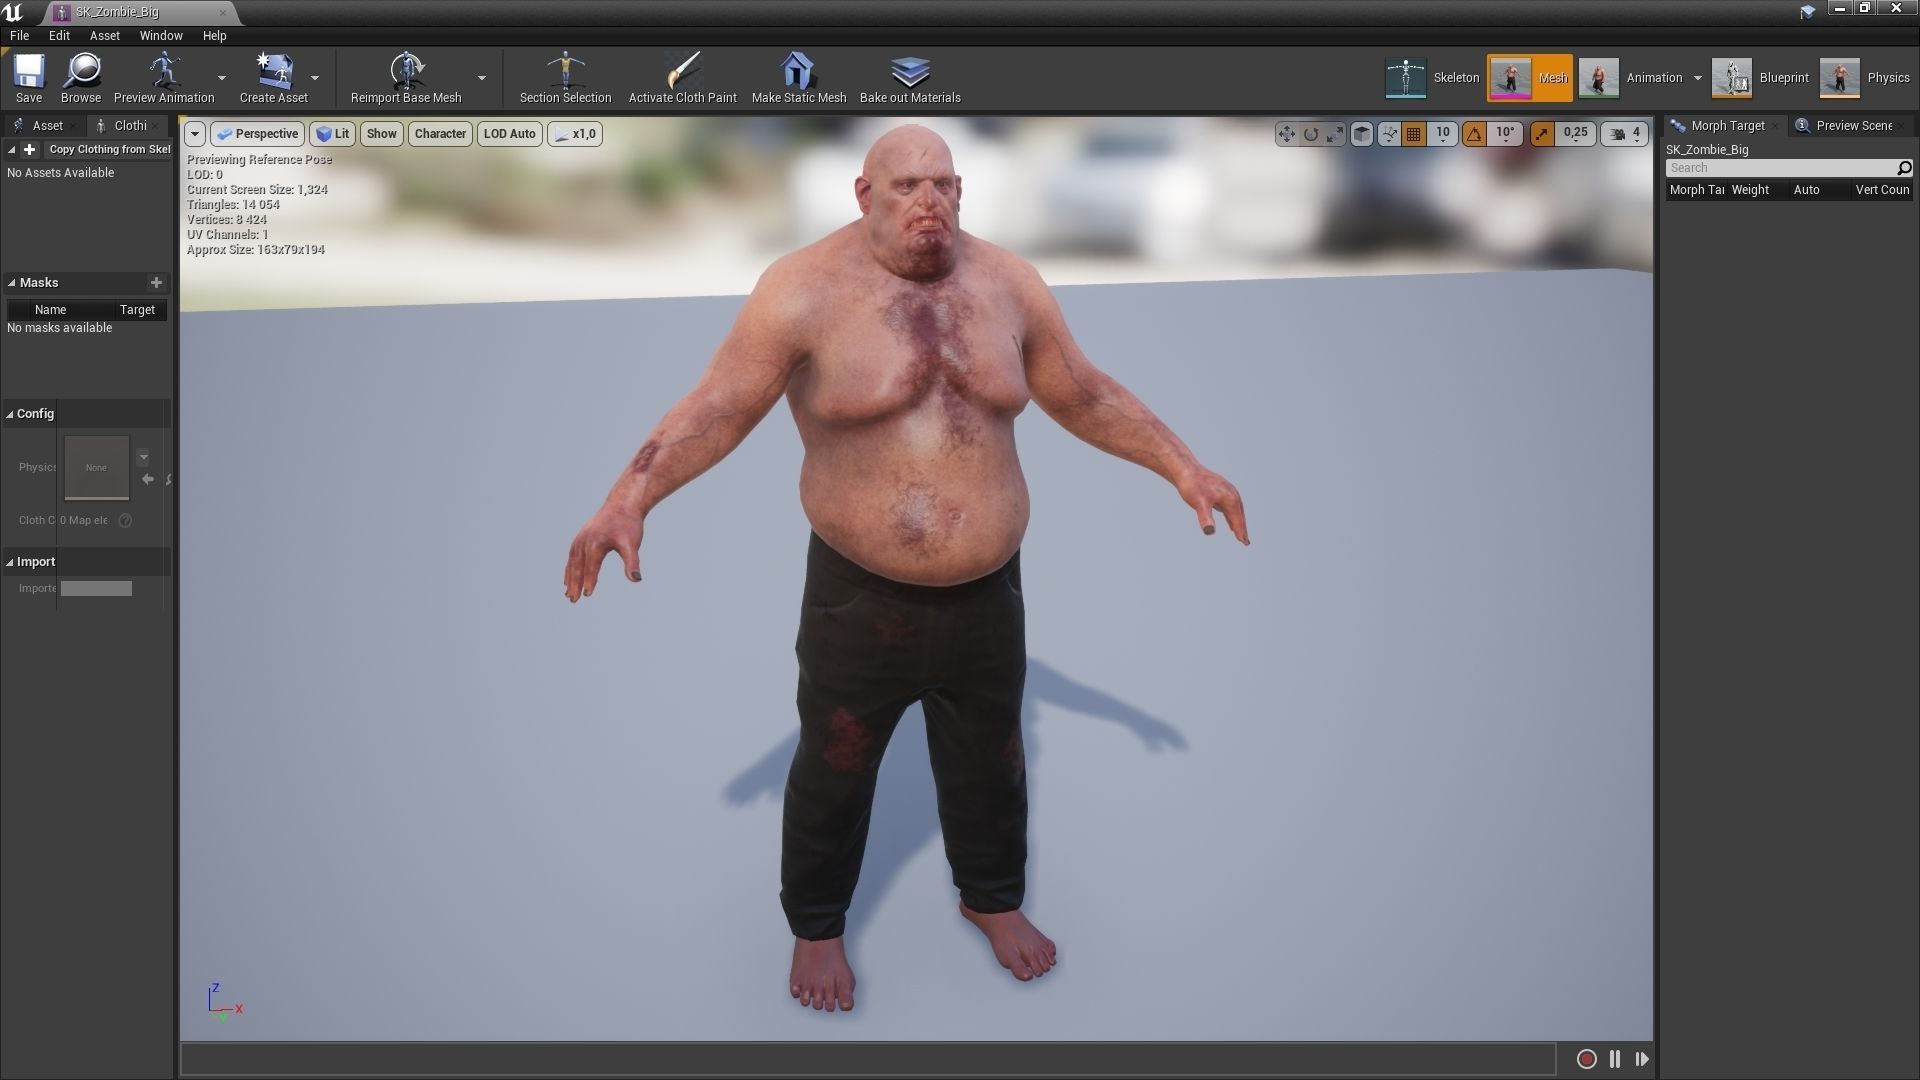Open Lit view mode menu
This screenshot has height=1080, width=1920.
click(x=332, y=134)
